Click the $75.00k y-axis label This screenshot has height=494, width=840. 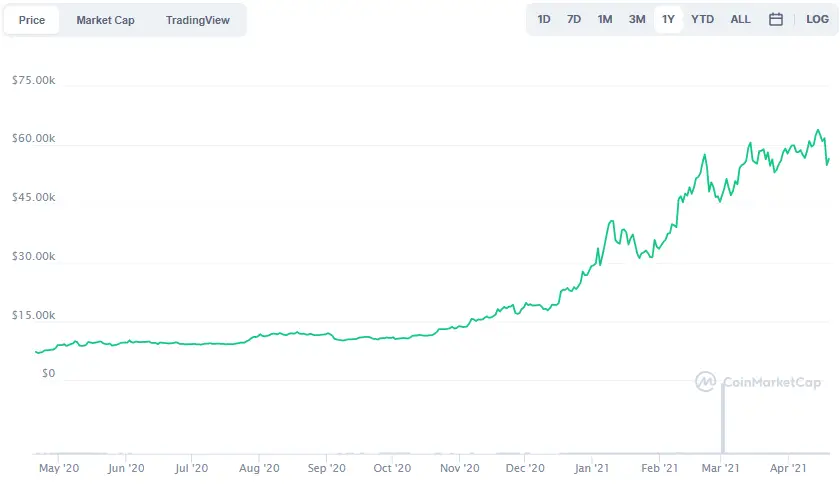click(x=33, y=80)
